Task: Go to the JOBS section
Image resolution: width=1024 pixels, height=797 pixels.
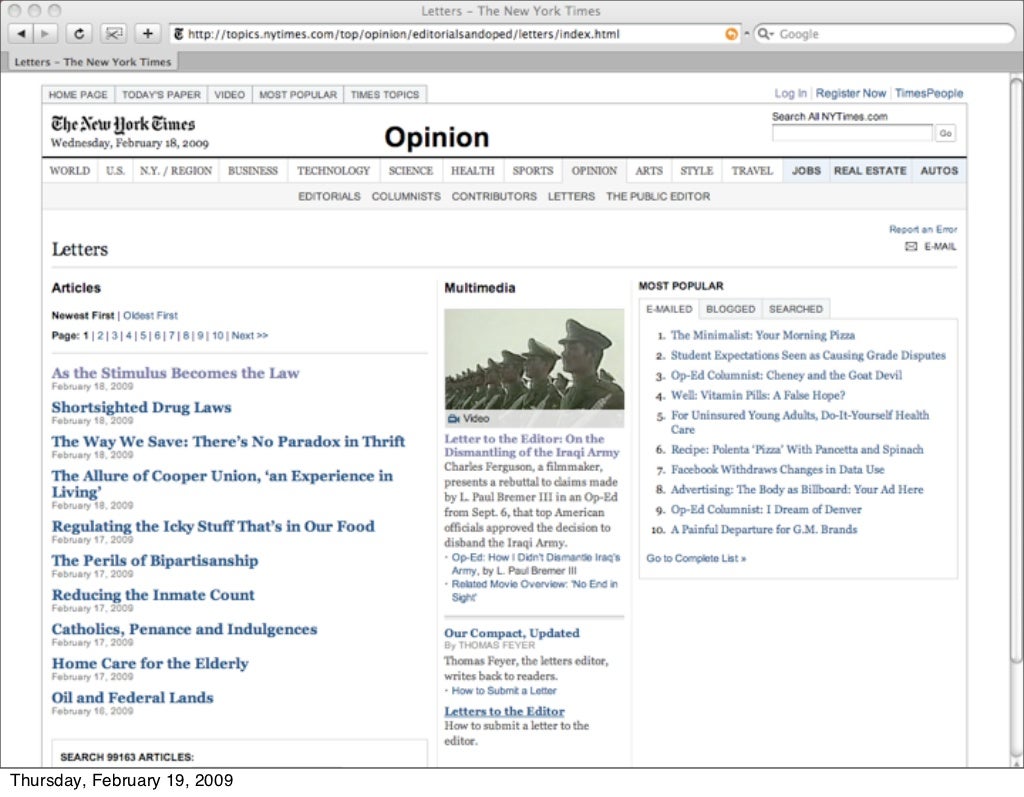Action: [806, 171]
